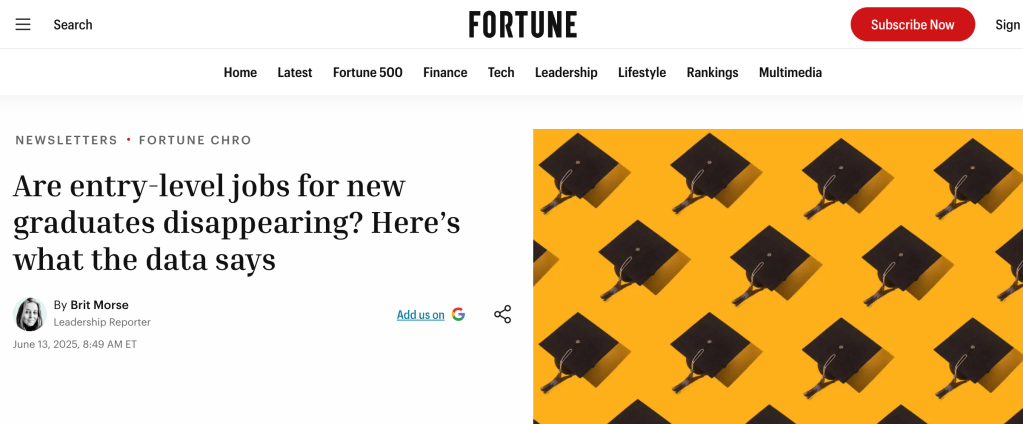Open the hamburger menu icon
Image resolution: width=1023 pixels, height=424 pixels.
pos(23,24)
